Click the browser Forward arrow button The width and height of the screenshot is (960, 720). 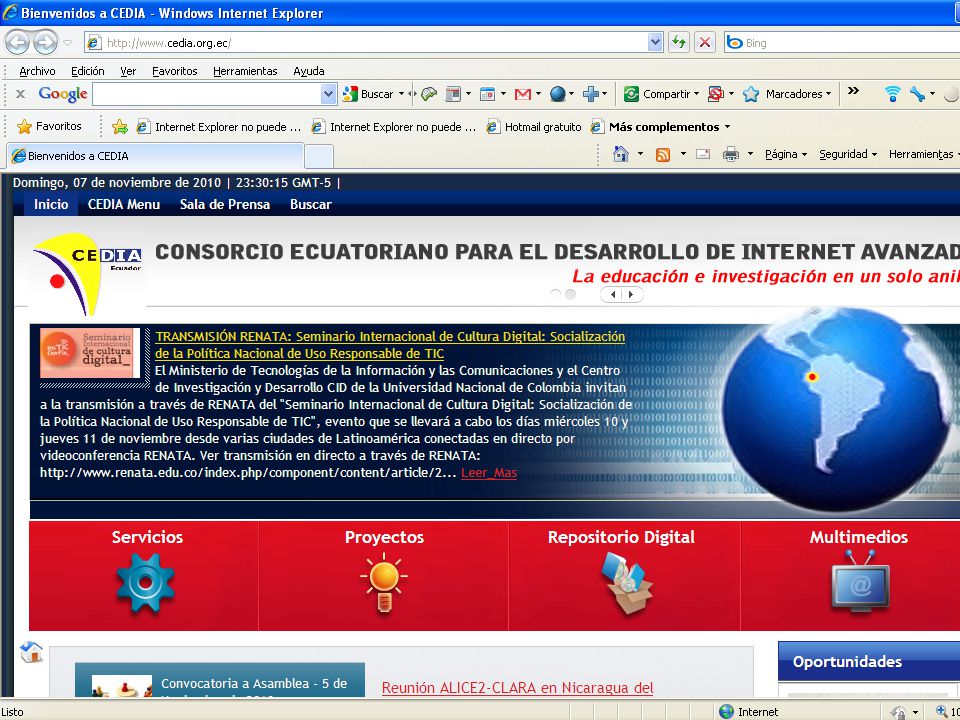[x=45, y=42]
